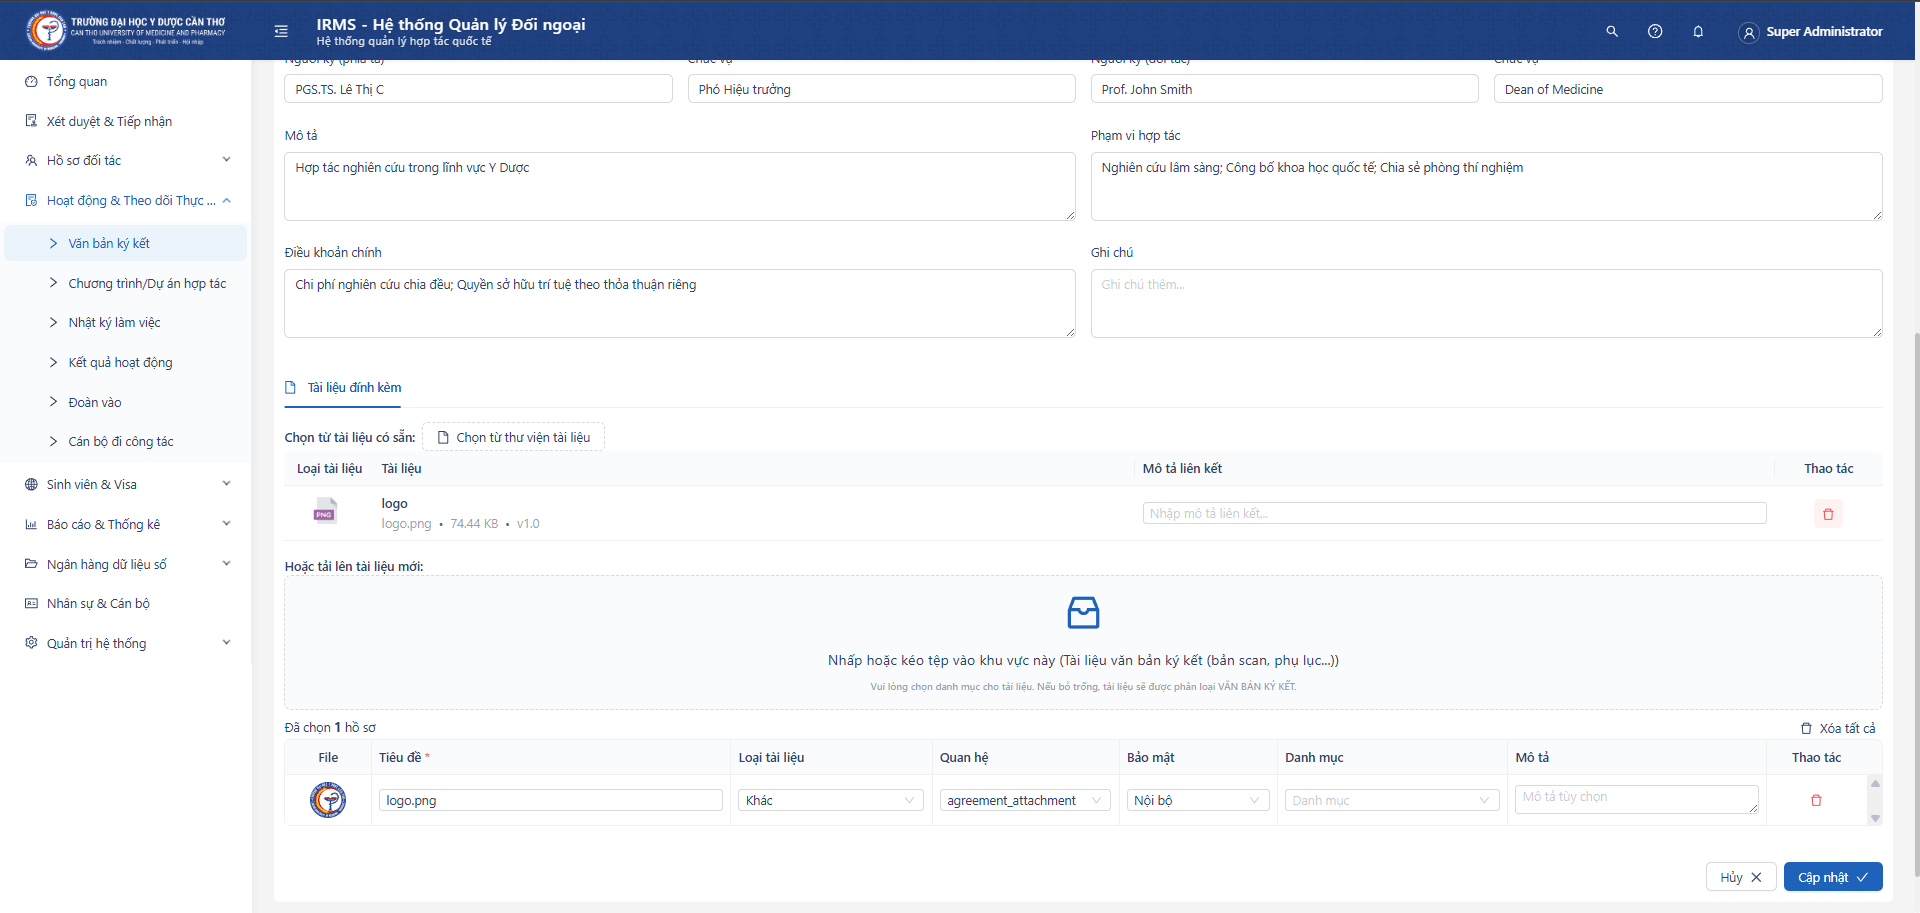Image resolution: width=1920 pixels, height=913 pixels.
Task: Expand the Sinh viên & Visa menu
Action: point(127,484)
